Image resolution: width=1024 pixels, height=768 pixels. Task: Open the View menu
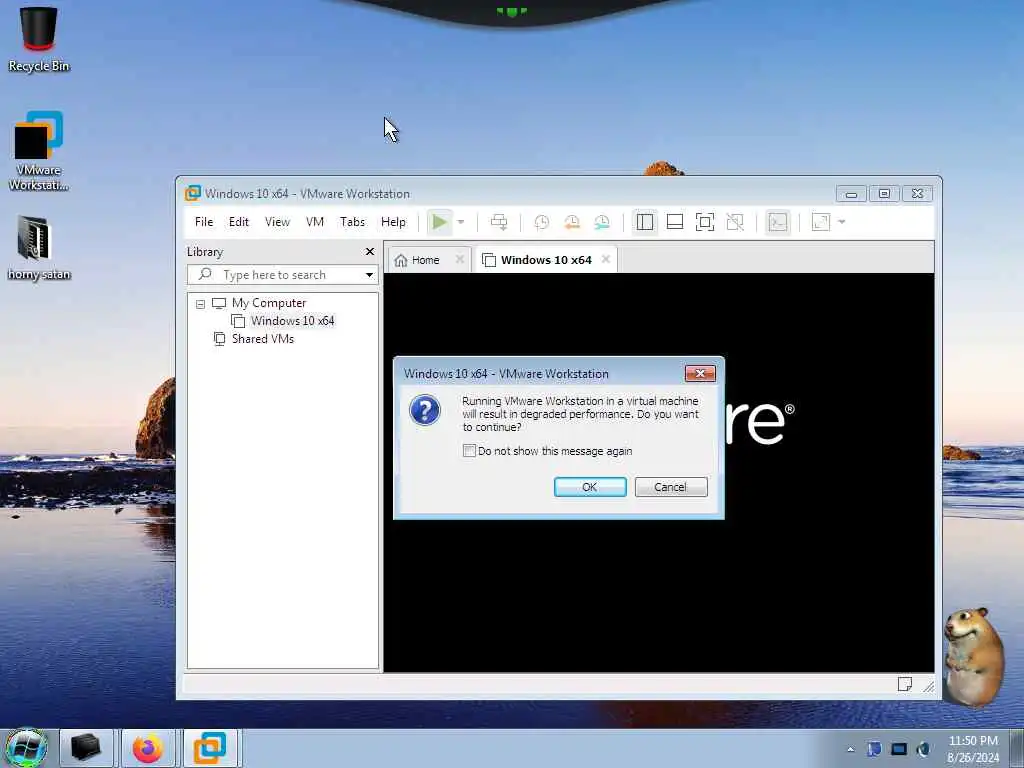click(x=277, y=222)
